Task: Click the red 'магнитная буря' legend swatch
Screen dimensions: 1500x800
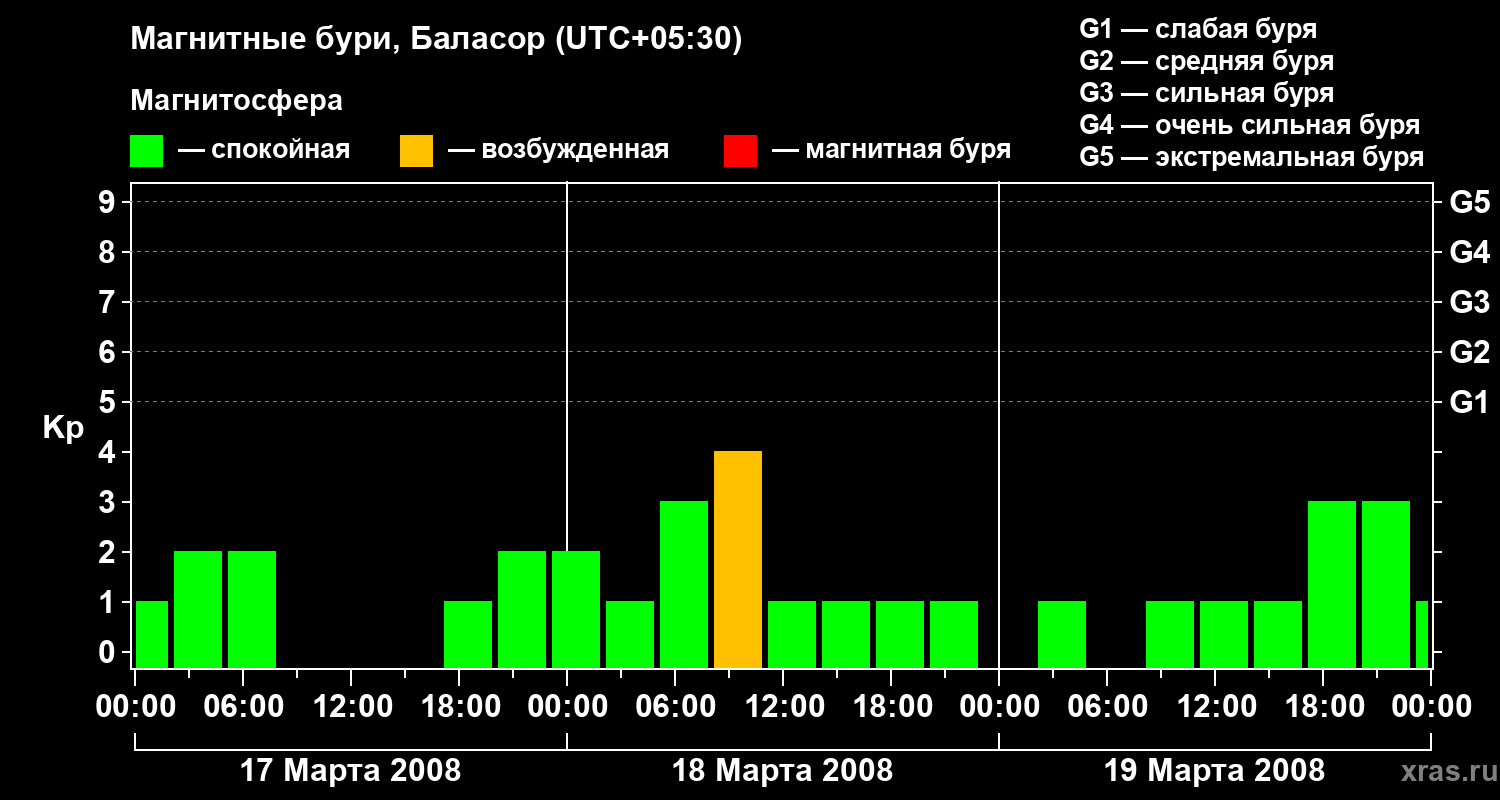Action: tap(741, 151)
